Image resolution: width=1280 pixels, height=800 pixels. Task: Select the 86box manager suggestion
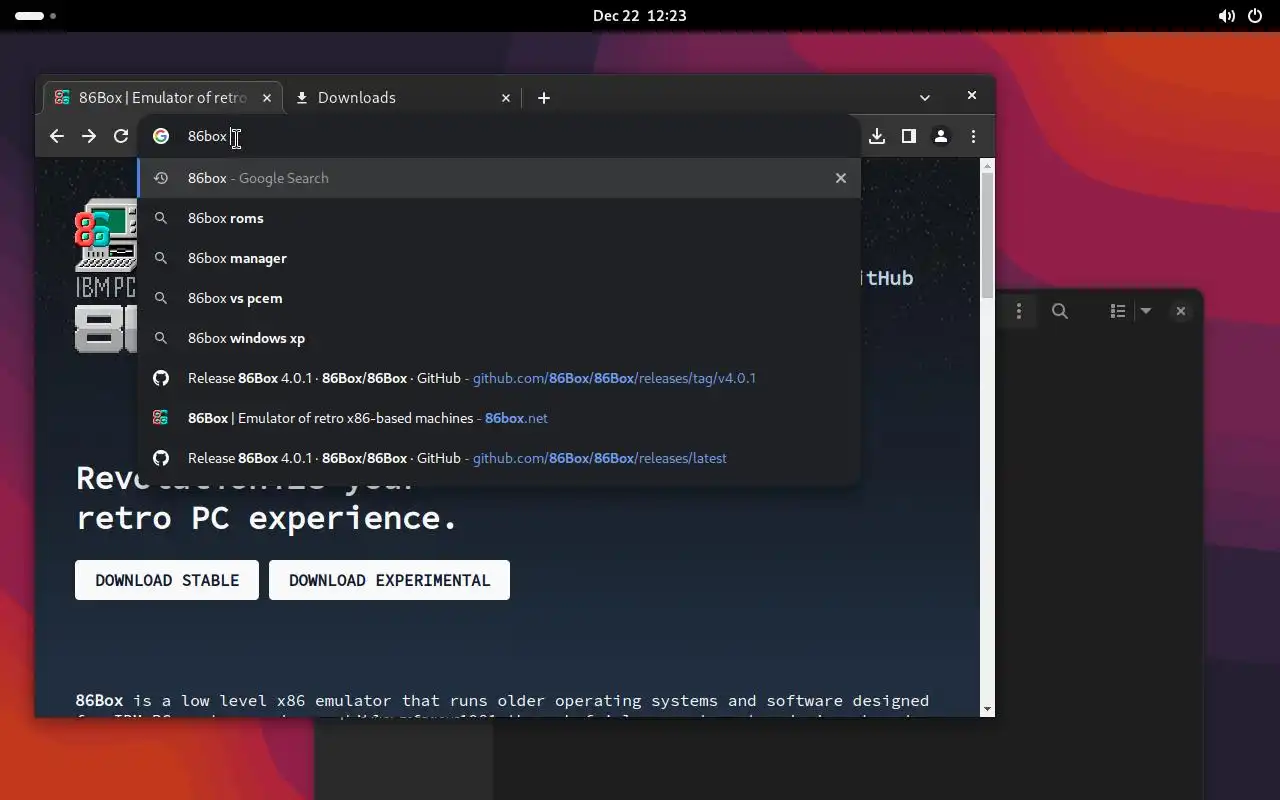(x=499, y=258)
